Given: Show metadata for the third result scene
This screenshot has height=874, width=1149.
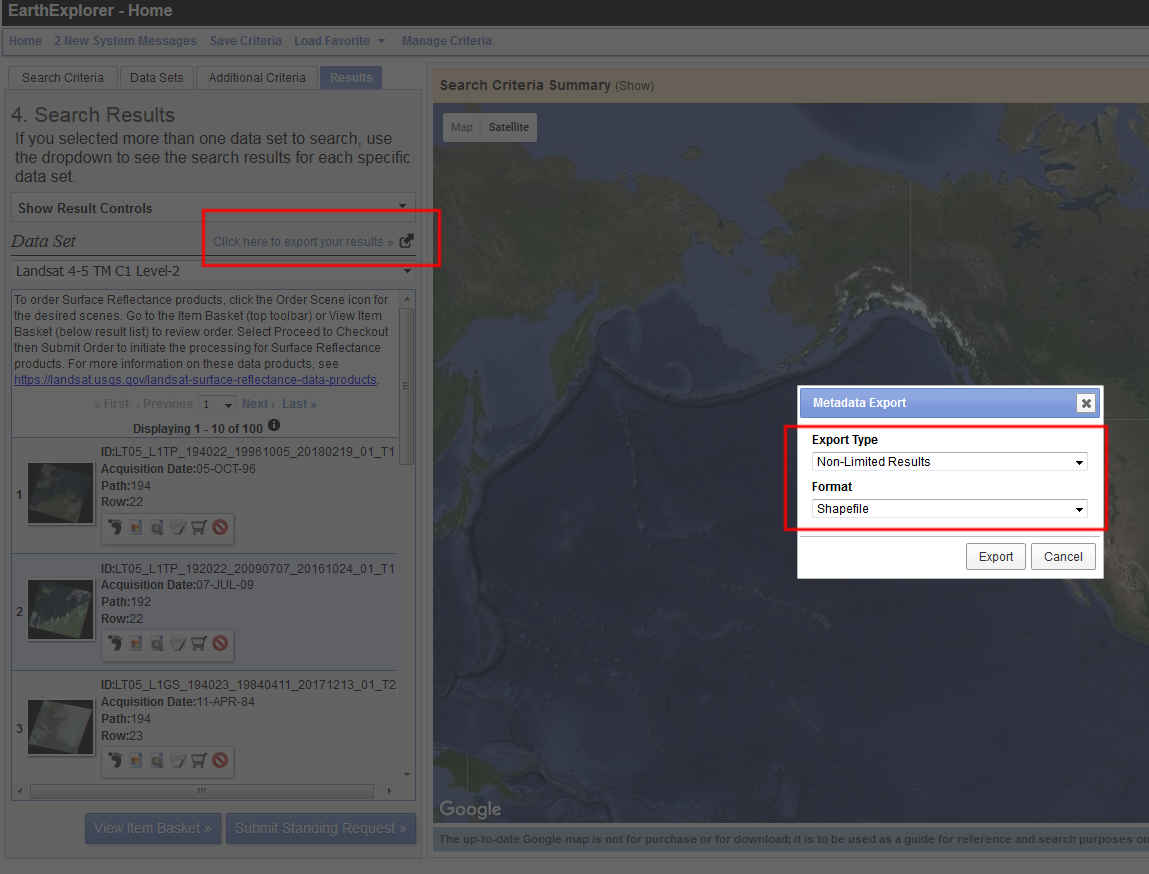Looking at the screenshot, I should tap(178, 760).
